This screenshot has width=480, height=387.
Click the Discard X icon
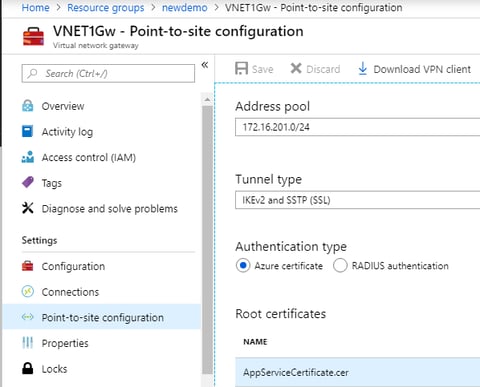[296, 69]
